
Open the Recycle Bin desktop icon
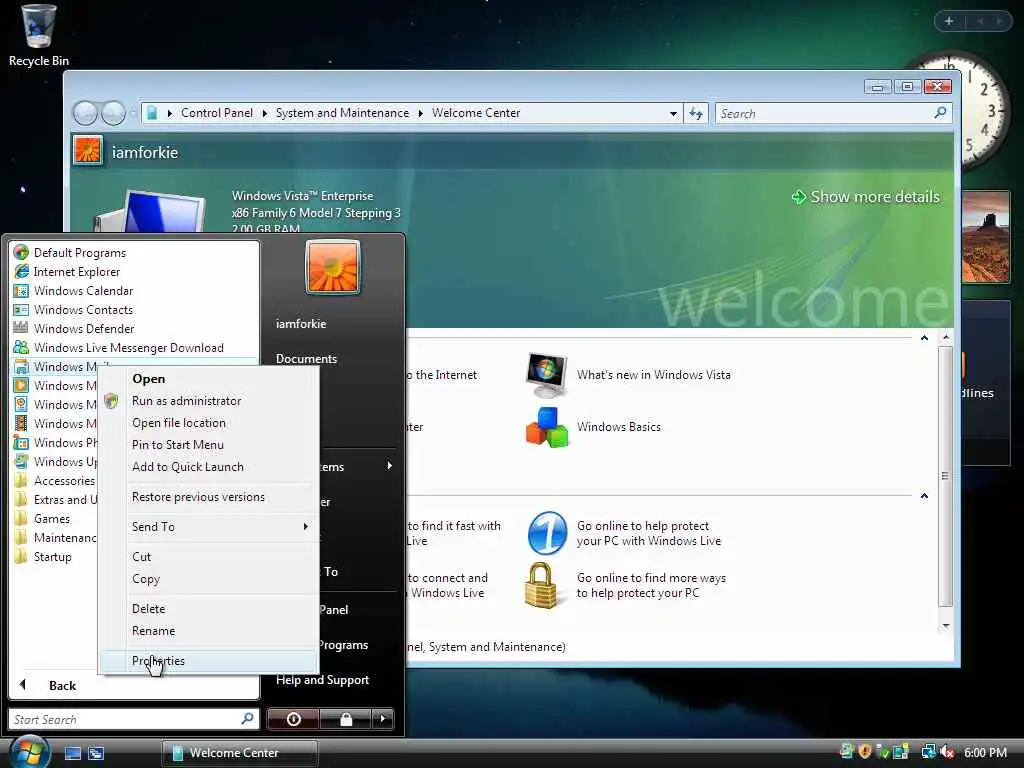tap(38, 35)
